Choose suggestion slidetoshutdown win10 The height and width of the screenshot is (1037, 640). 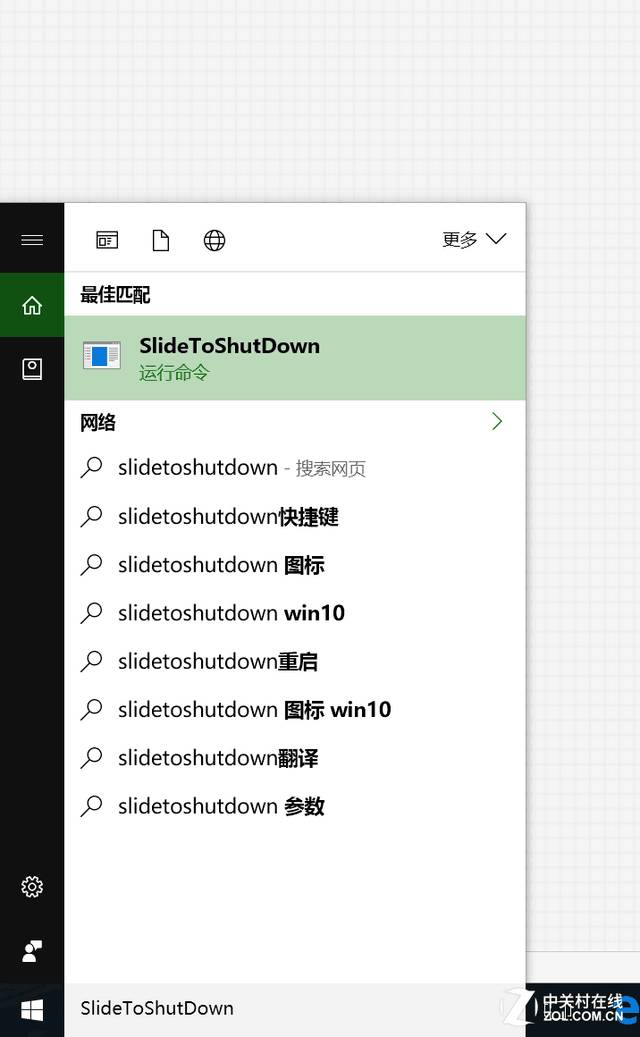[295, 613]
